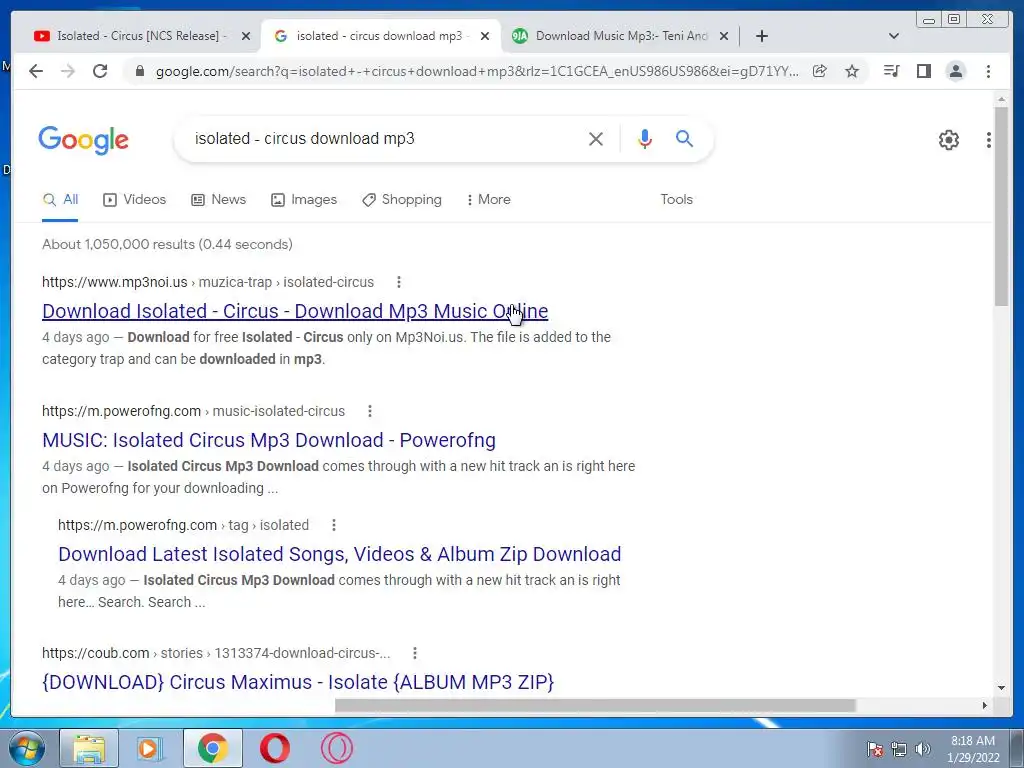
Task: Share this page from address bar
Action: (820, 71)
